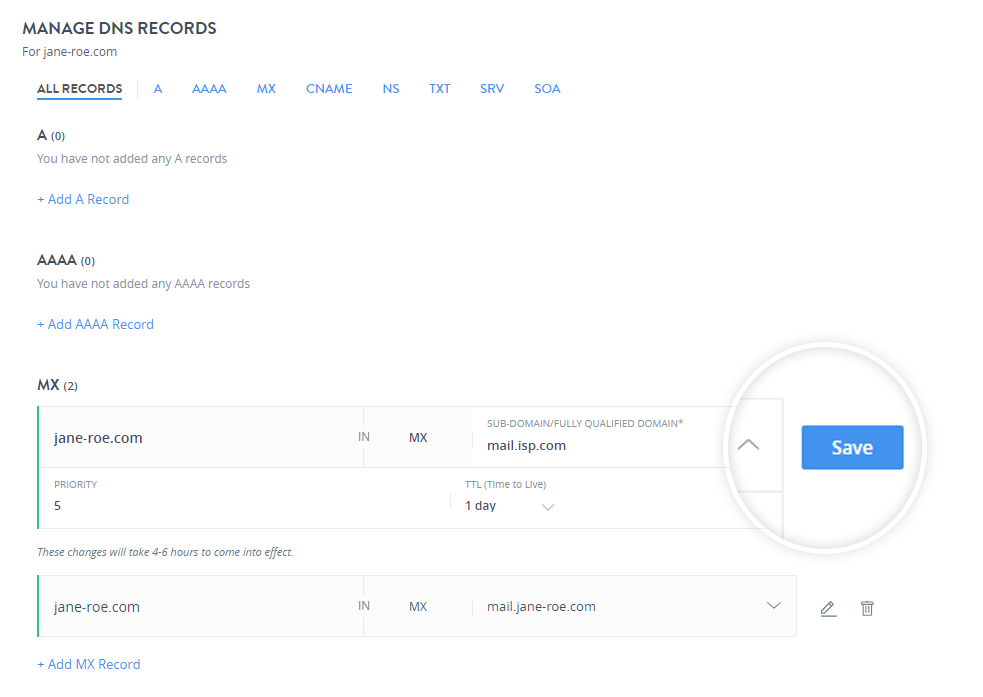Click the Add MX Record link
Screen dimensions: 983x697
pos(88,664)
